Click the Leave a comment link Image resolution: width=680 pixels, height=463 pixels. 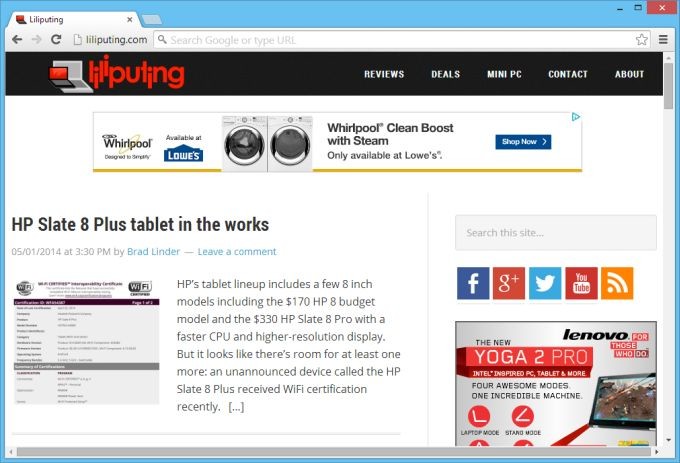pyautogui.click(x=237, y=251)
